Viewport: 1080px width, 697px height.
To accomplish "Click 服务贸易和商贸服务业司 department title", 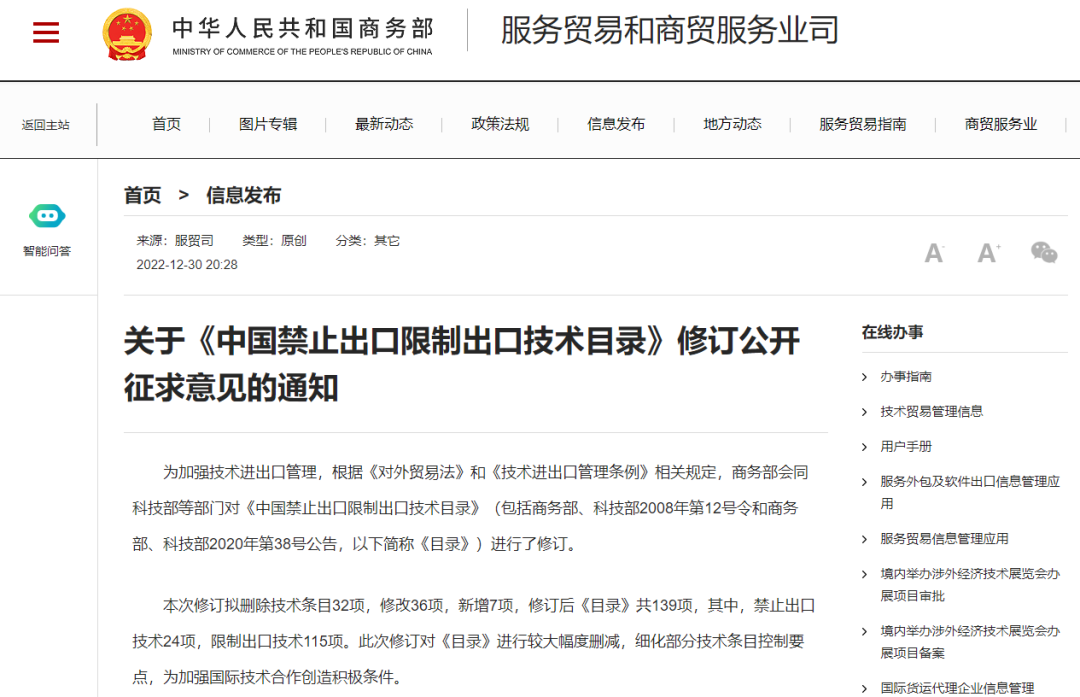I will 669,30.
